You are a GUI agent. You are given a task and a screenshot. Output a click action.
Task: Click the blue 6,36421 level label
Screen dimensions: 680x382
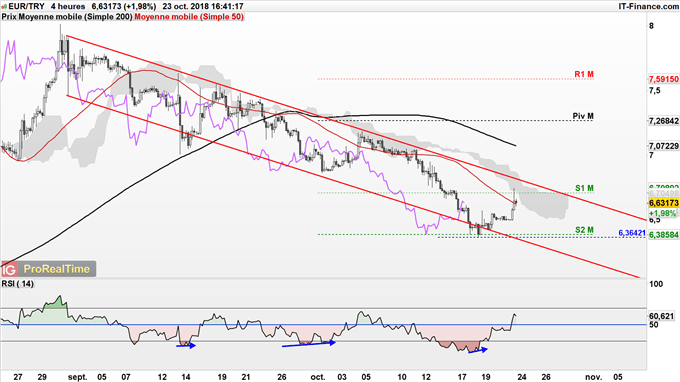point(632,233)
